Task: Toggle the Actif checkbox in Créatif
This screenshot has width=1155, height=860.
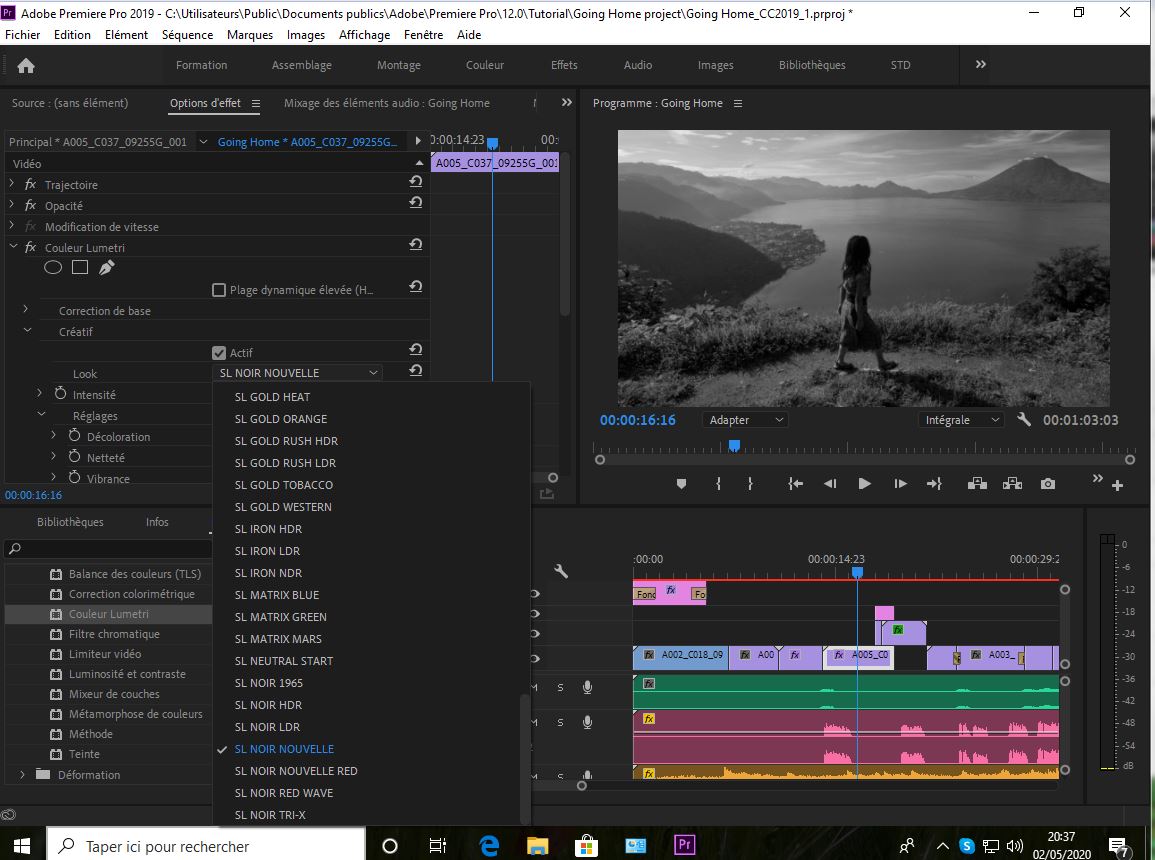Action: (x=219, y=353)
